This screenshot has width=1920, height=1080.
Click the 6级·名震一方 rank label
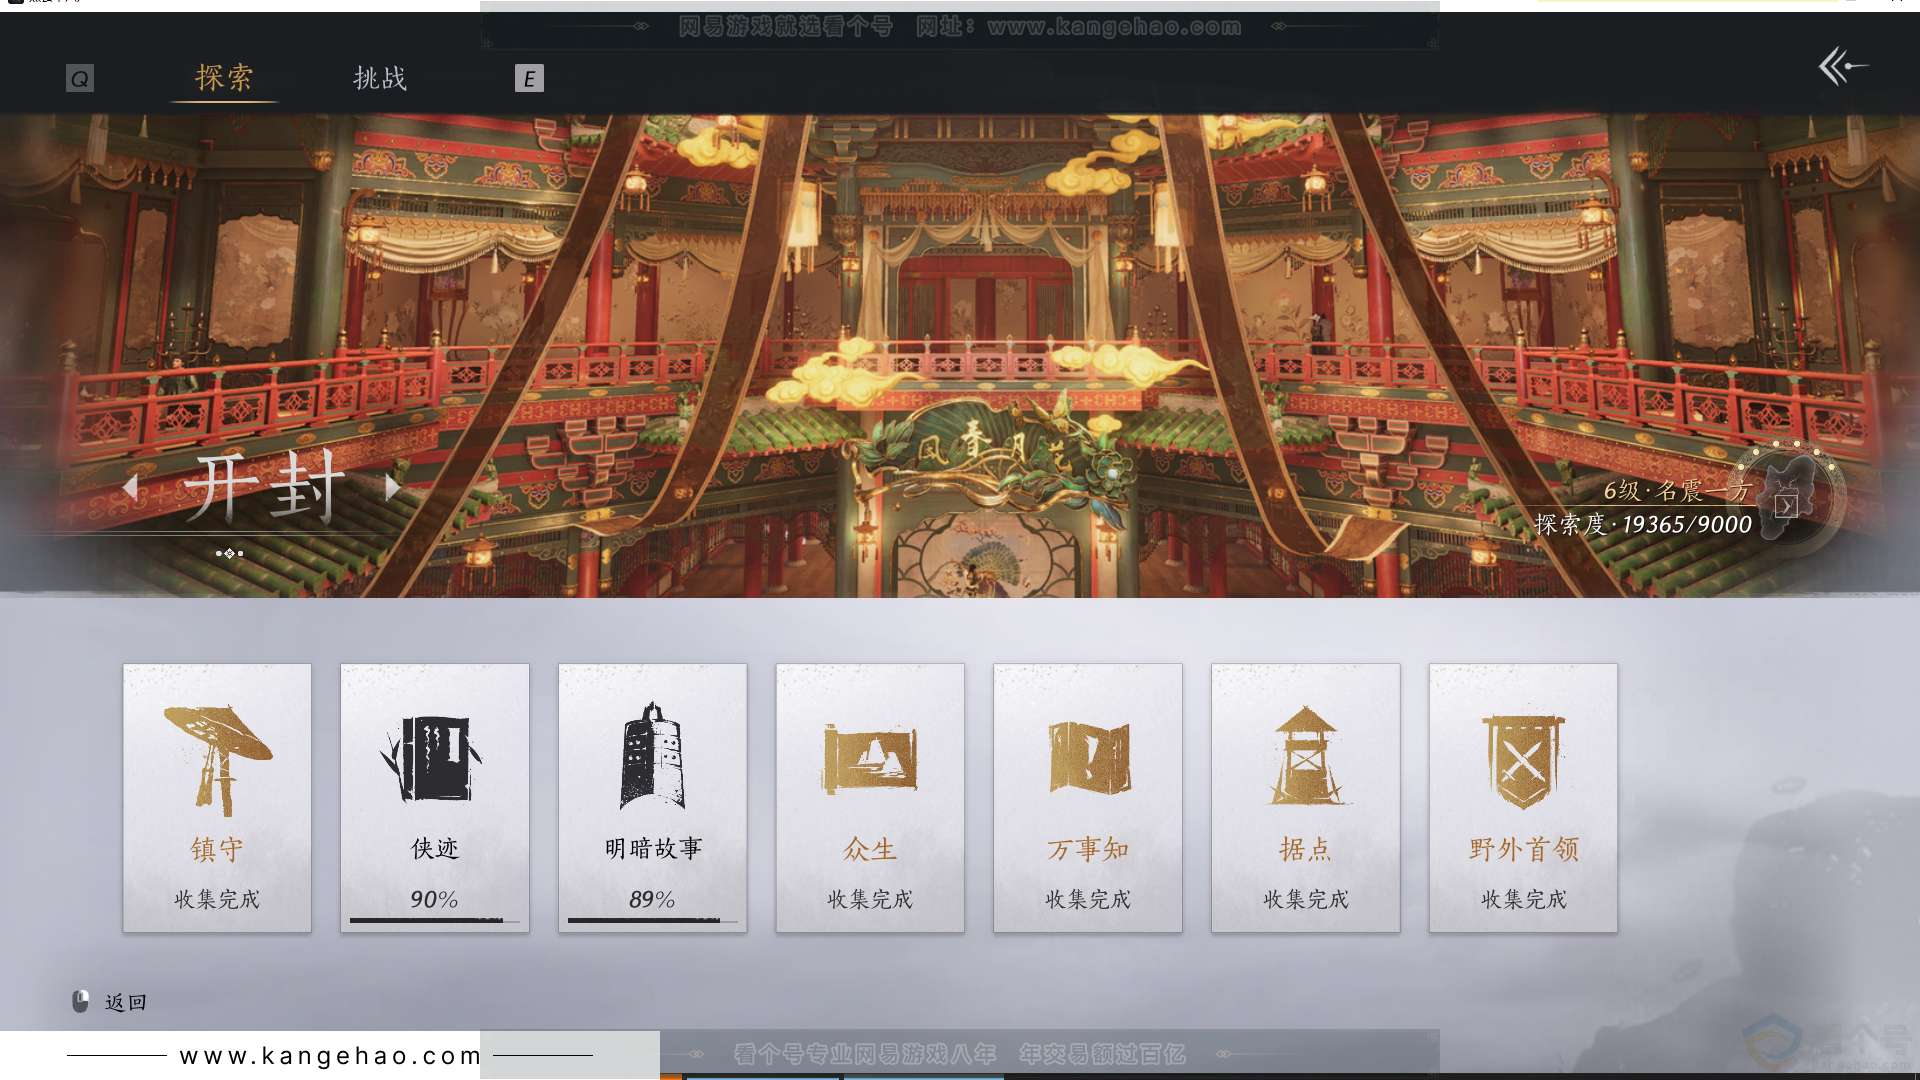point(1677,490)
